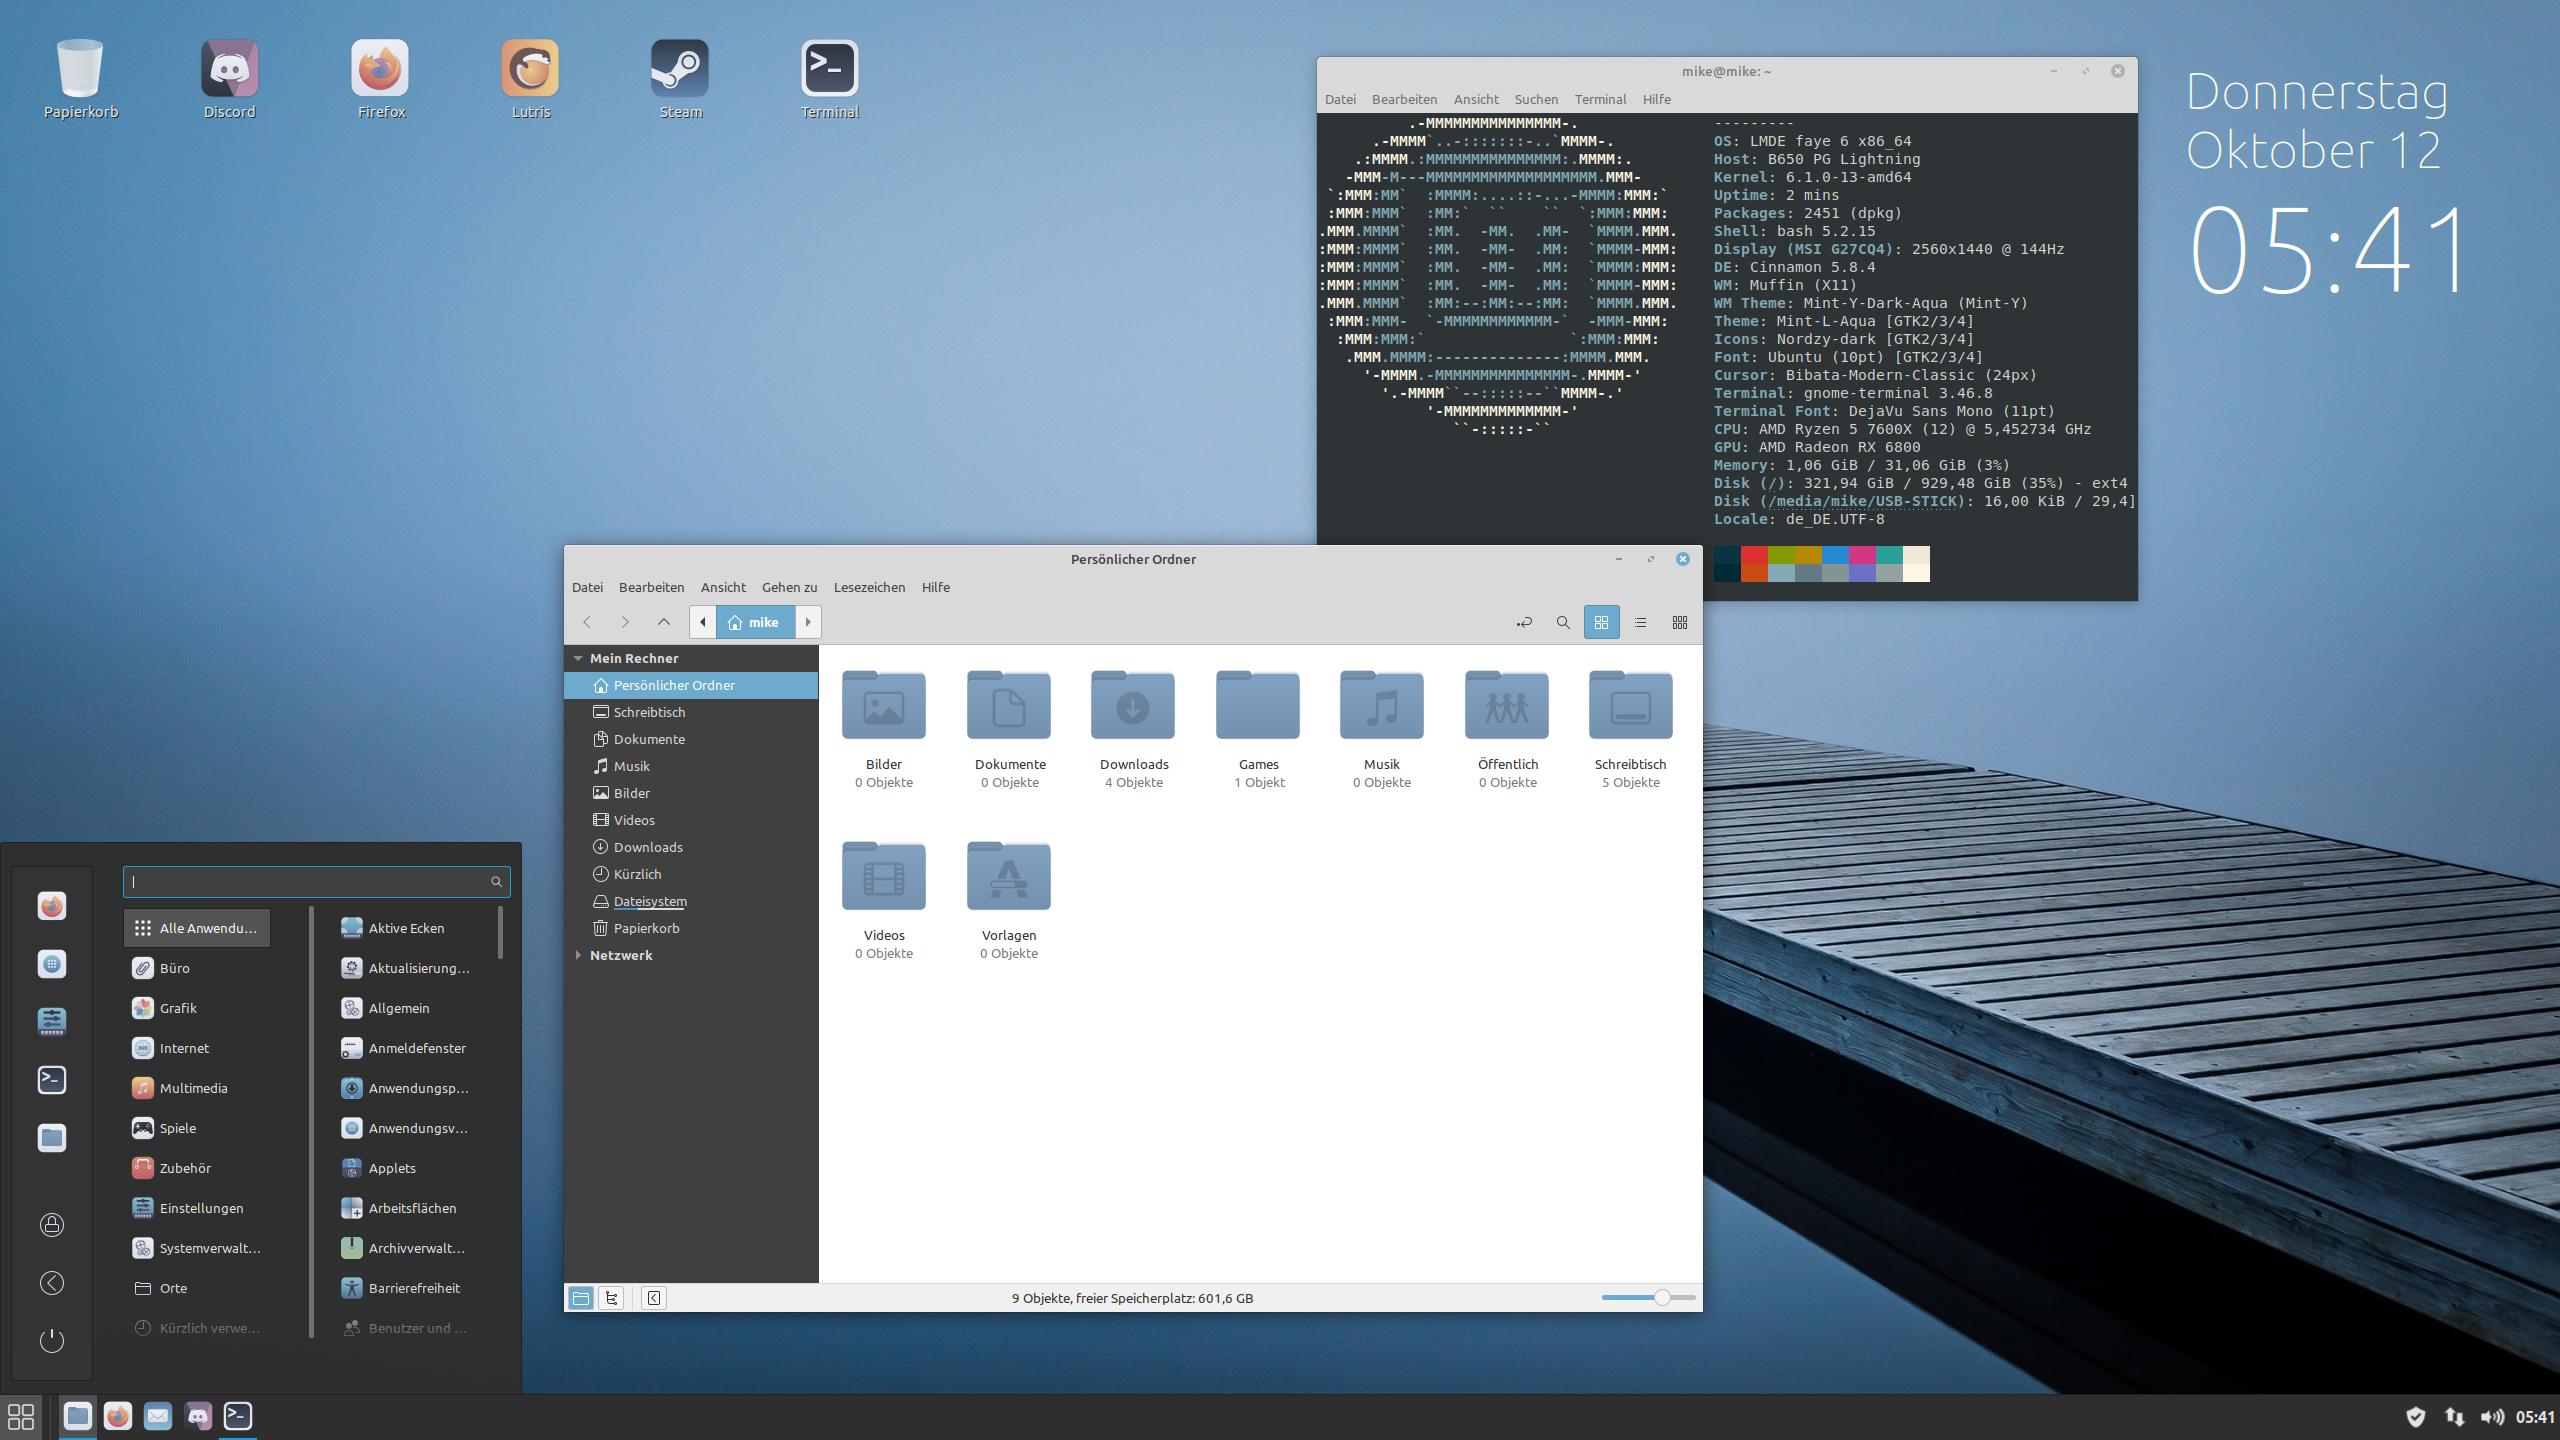The height and width of the screenshot is (1440, 2560).
Task: Open the terminal's Suchen menu
Action: 1535,99
